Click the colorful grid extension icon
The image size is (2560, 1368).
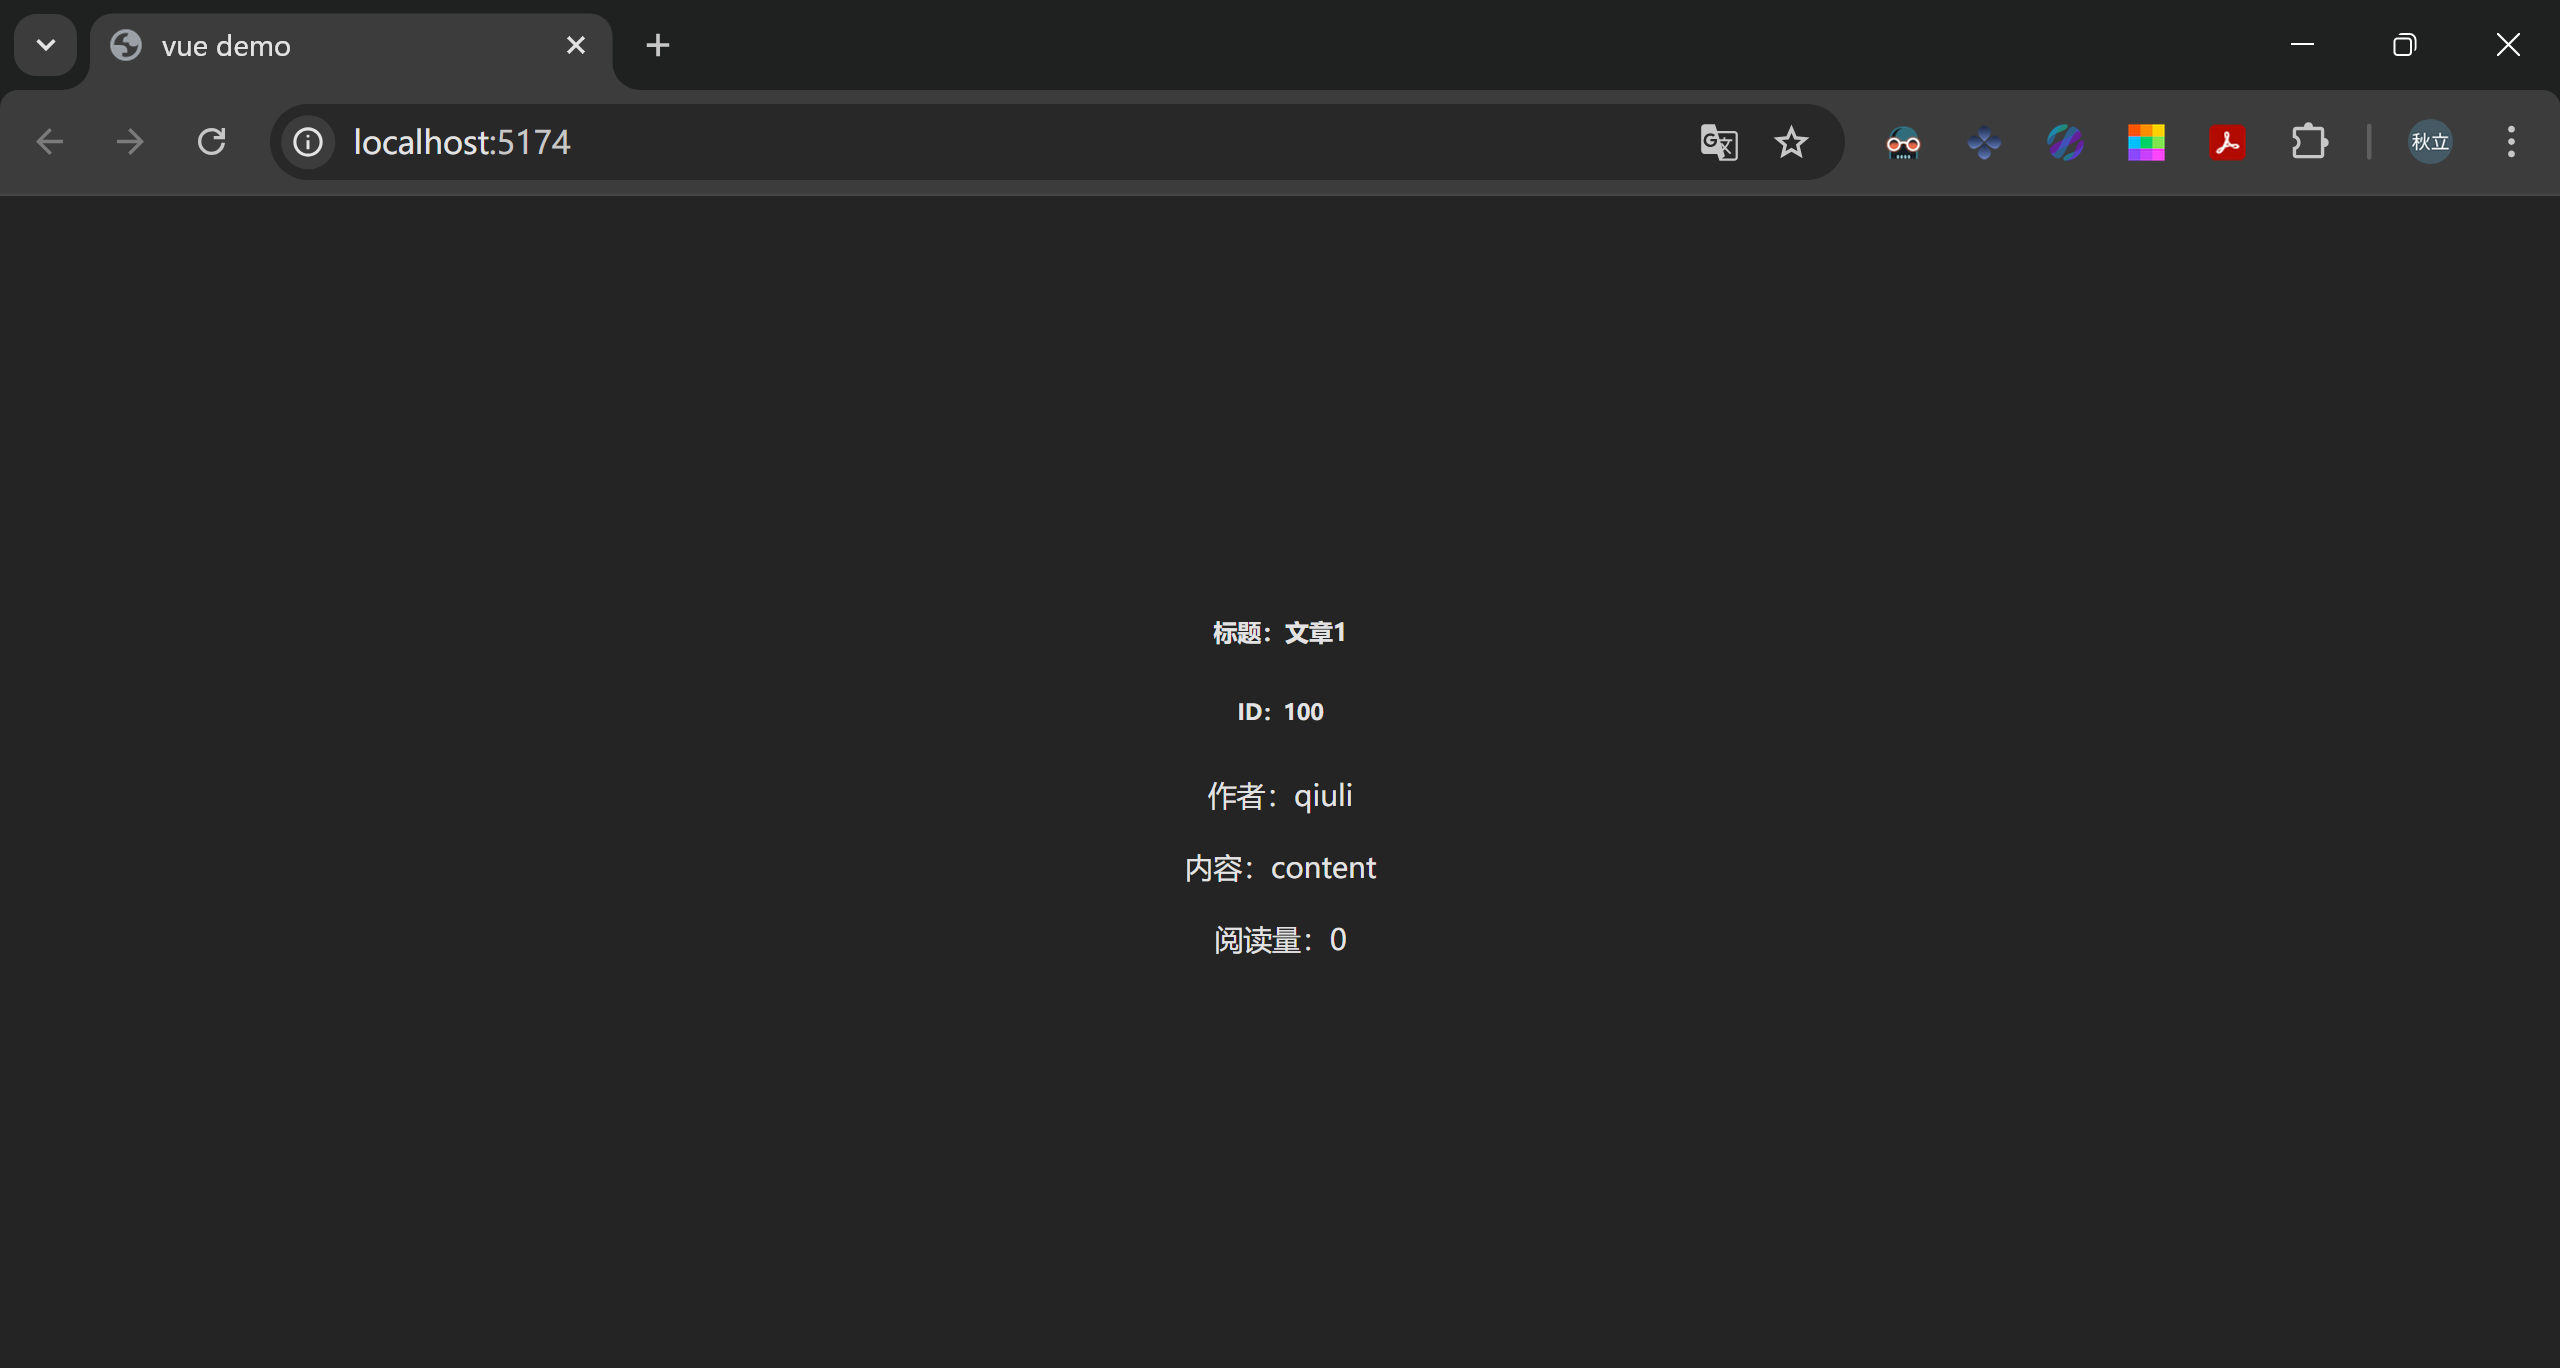pos(2146,143)
